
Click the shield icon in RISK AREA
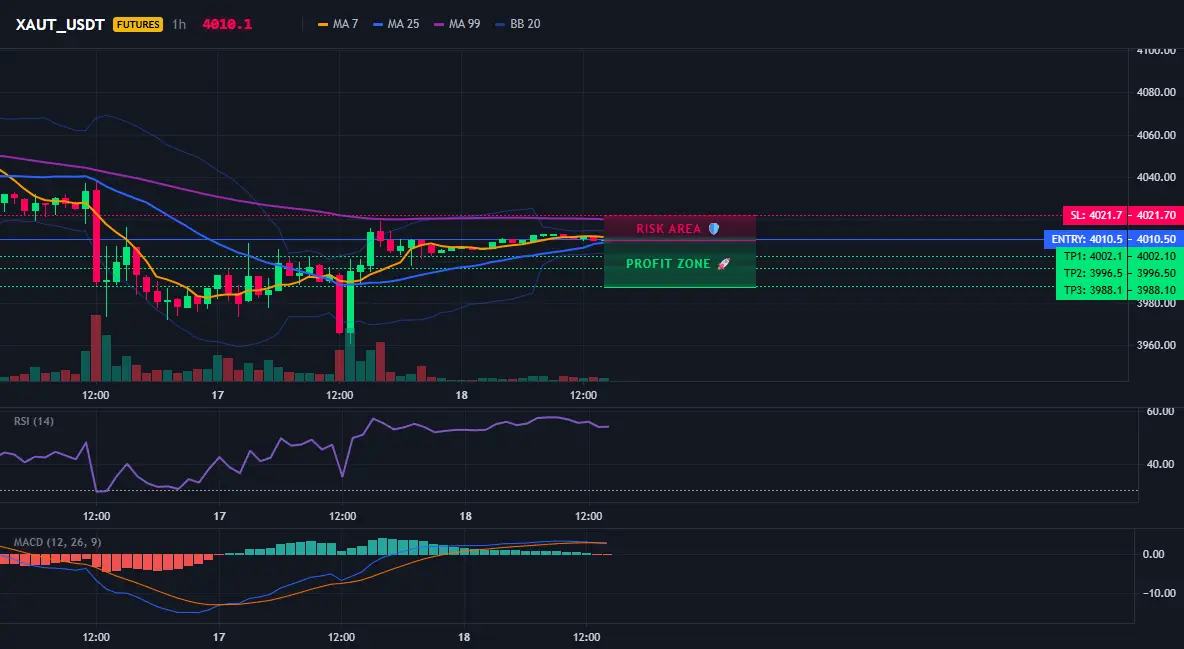pos(714,228)
